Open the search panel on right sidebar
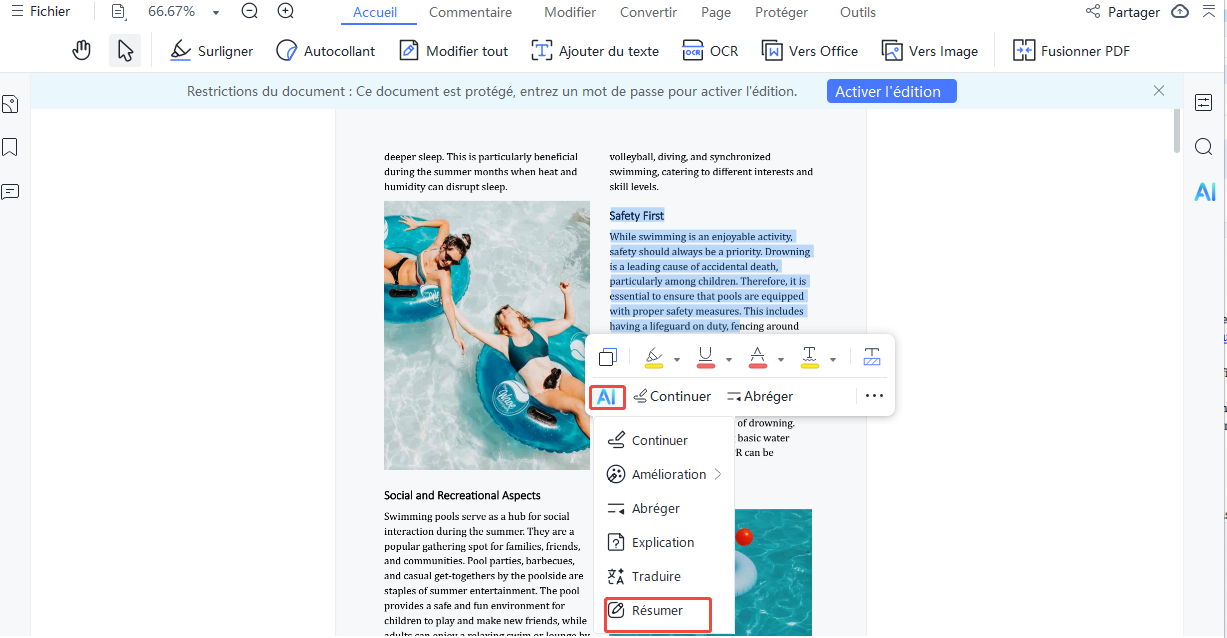 pos(1203,147)
